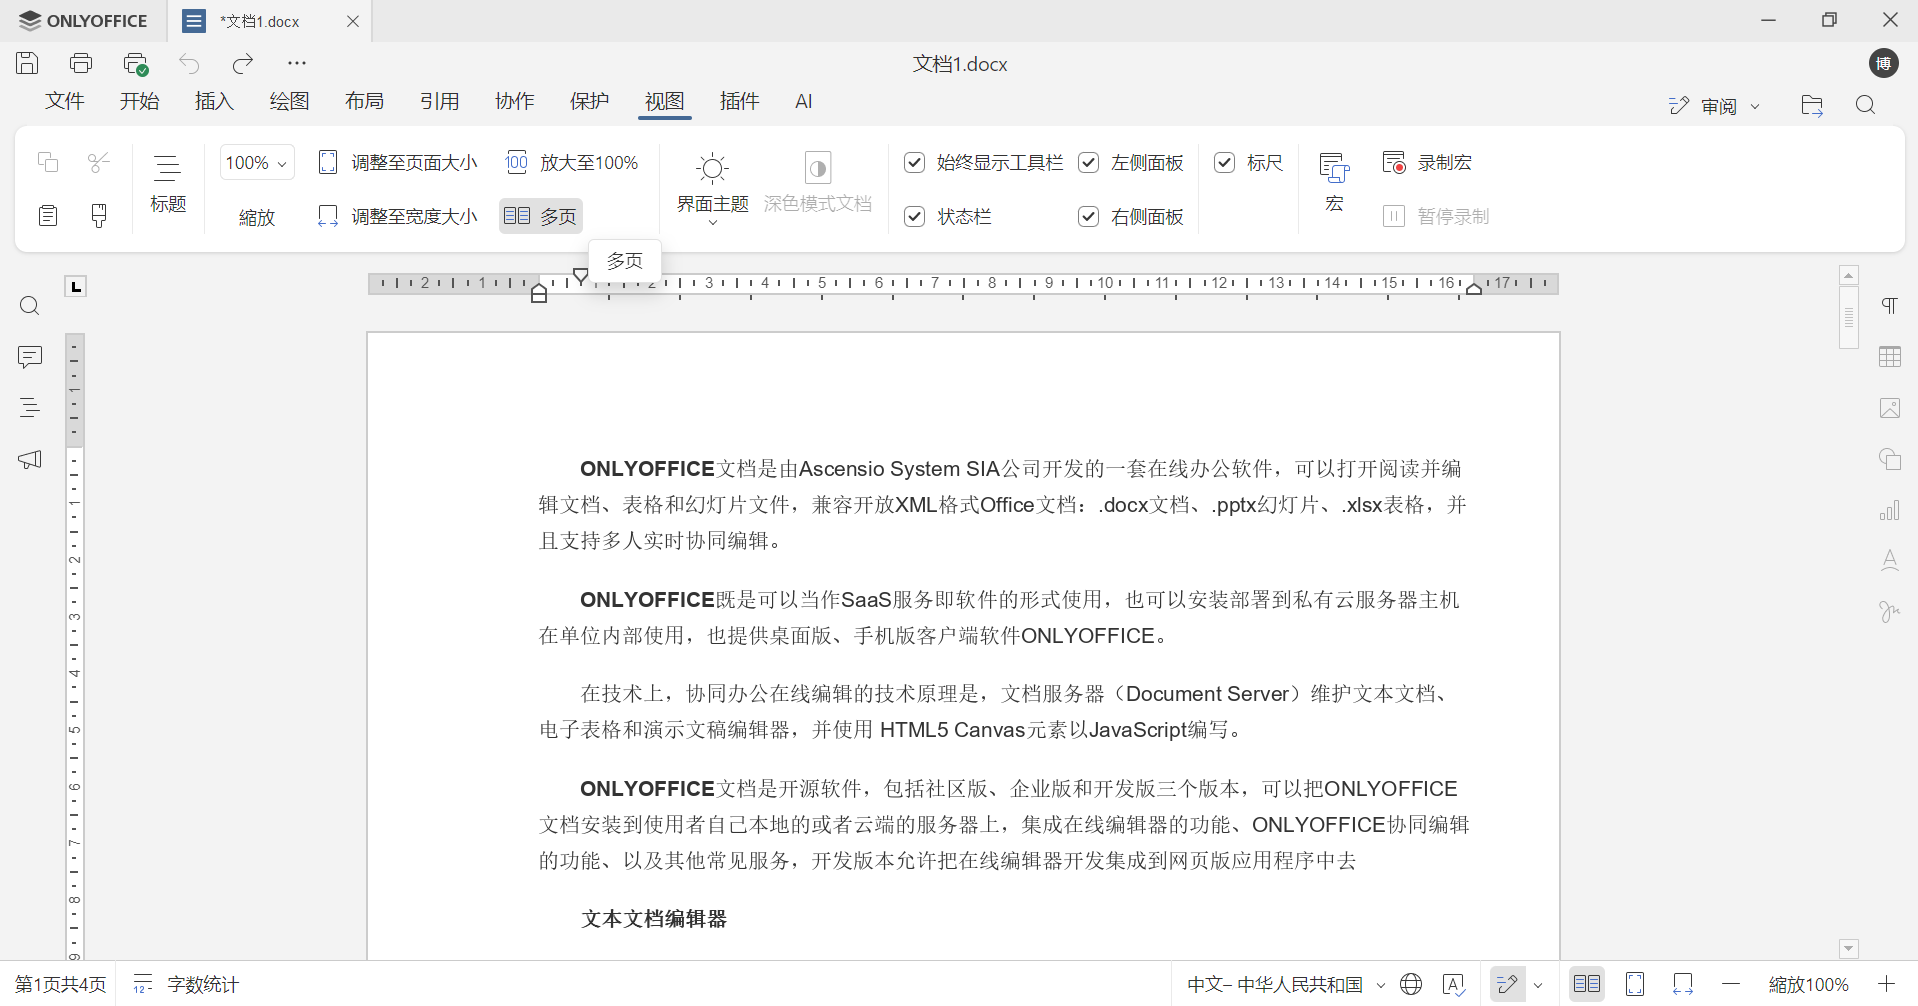Screen dimensions: 1918x1006
Task: Open the Text Art settings panel
Action: 1890,560
